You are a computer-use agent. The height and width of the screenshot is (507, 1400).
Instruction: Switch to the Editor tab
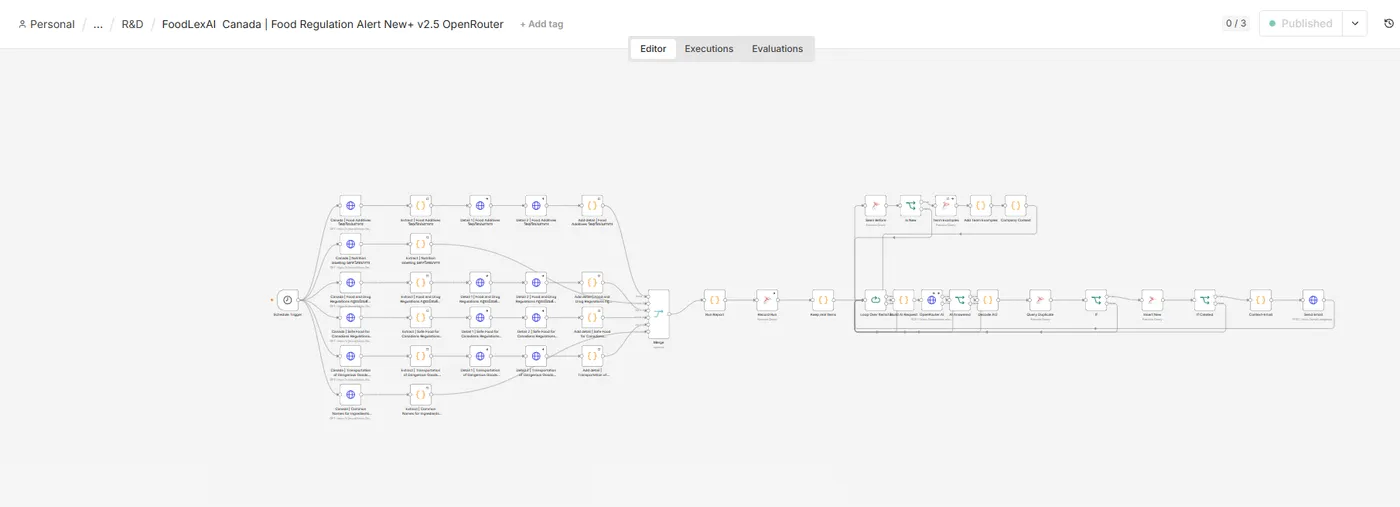(653, 48)
